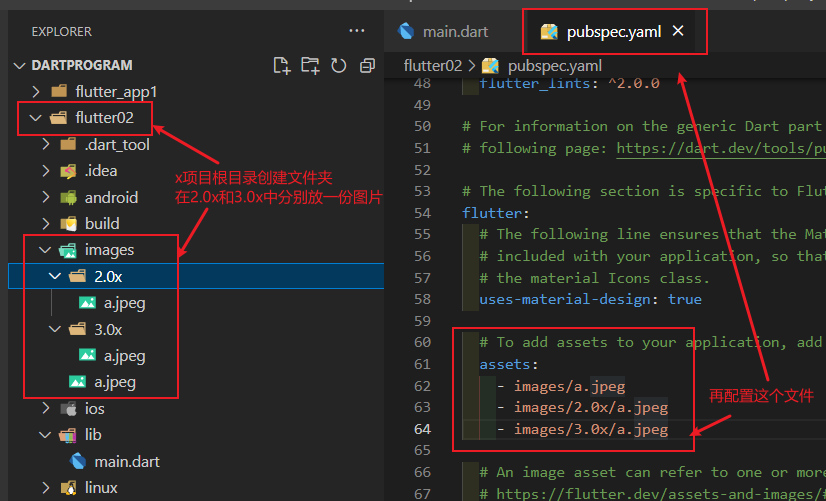Collapse the 3.0x folder chevron

click(x=55, y=329)
